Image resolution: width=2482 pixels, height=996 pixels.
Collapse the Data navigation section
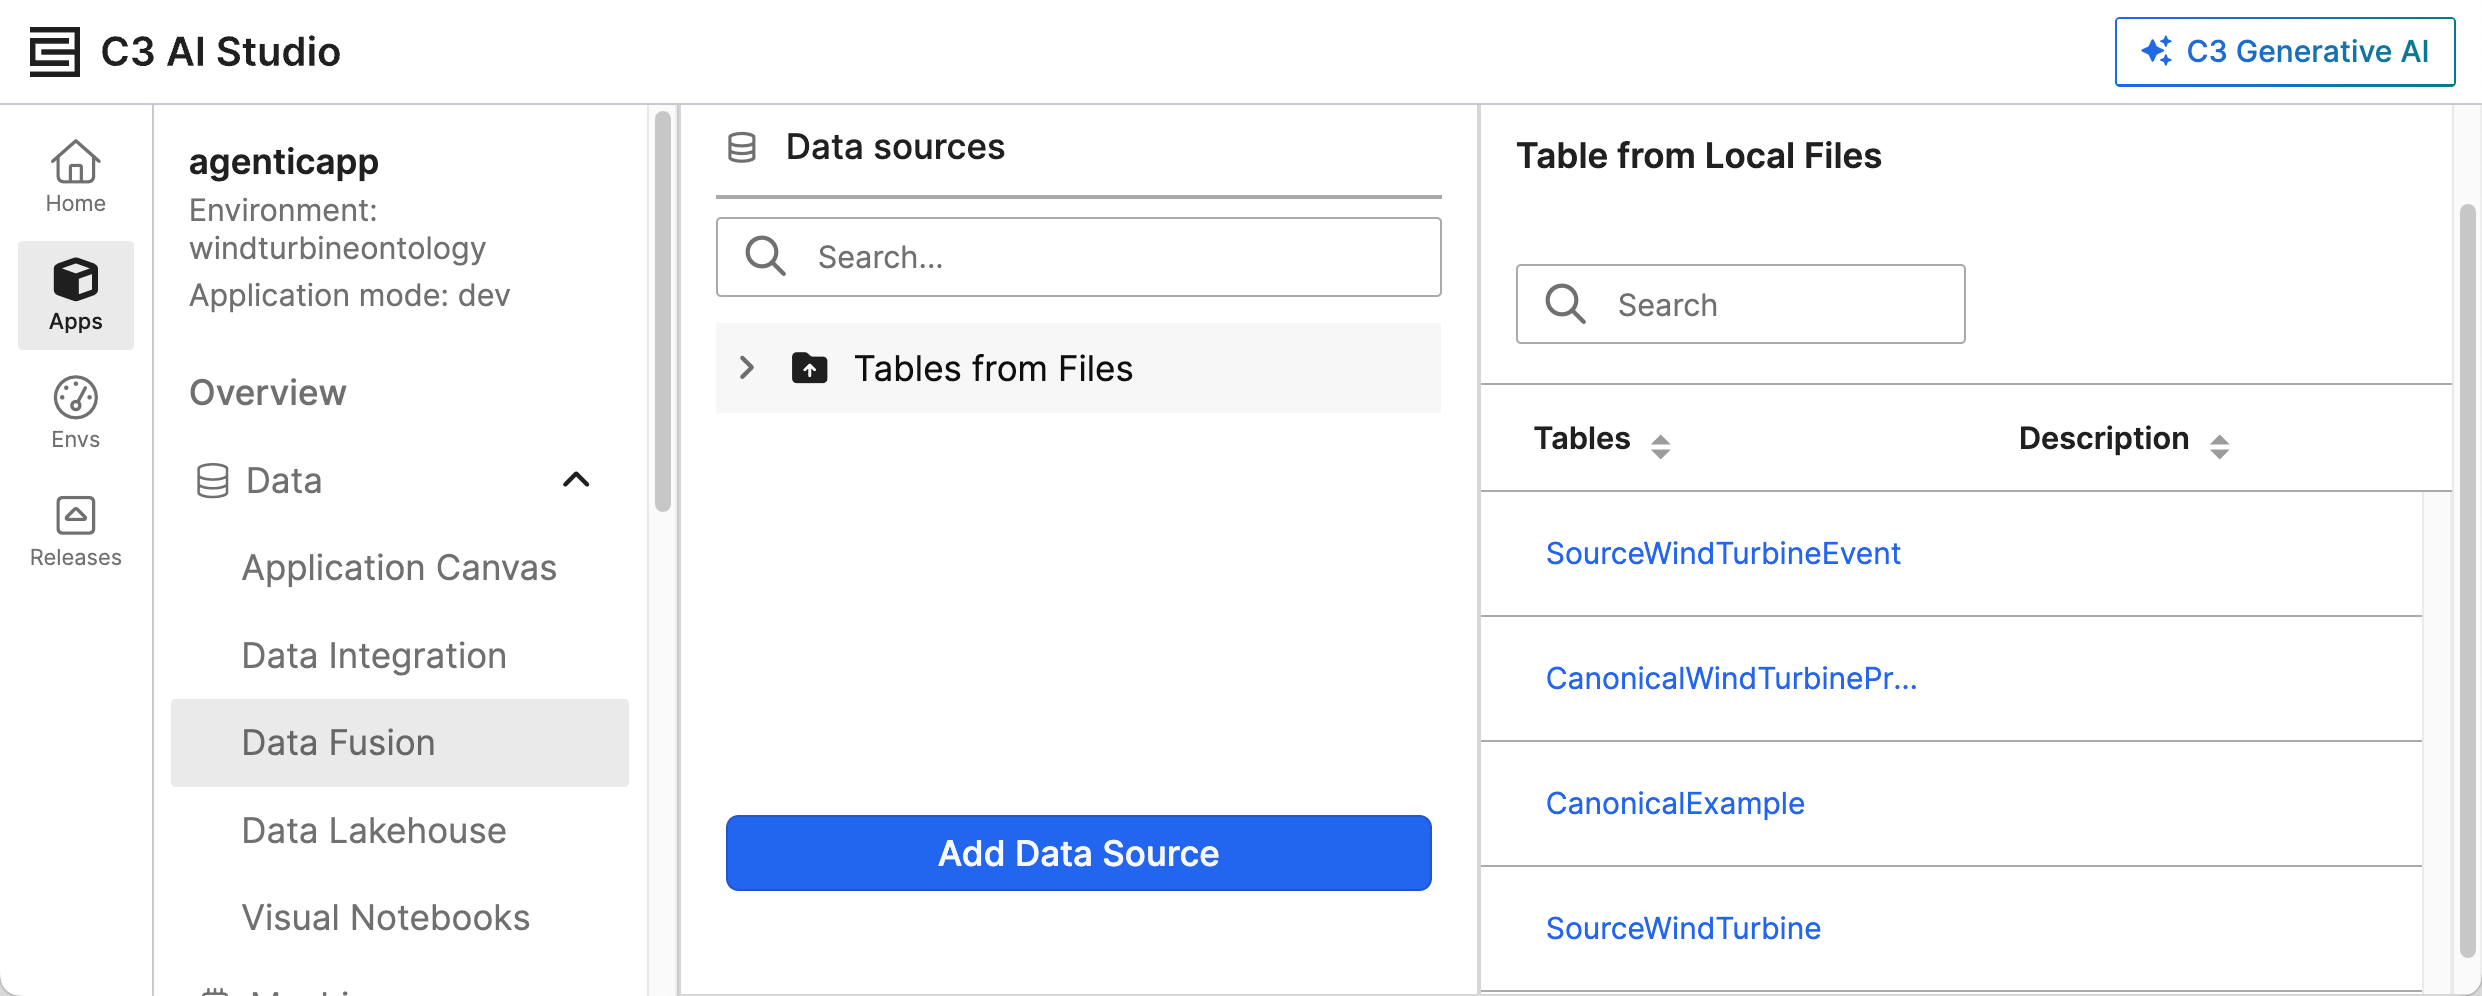pos(576,480)
